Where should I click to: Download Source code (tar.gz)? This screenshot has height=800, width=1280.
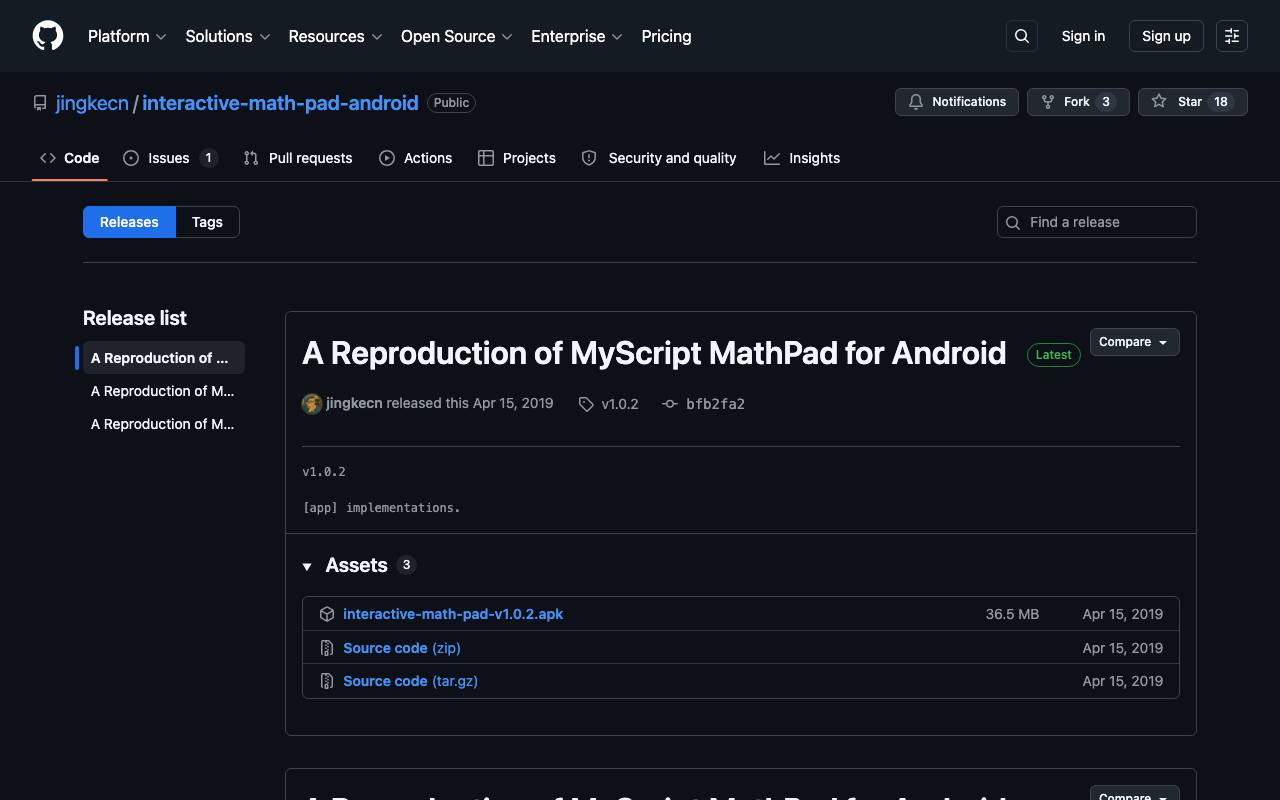click(410, 681)
